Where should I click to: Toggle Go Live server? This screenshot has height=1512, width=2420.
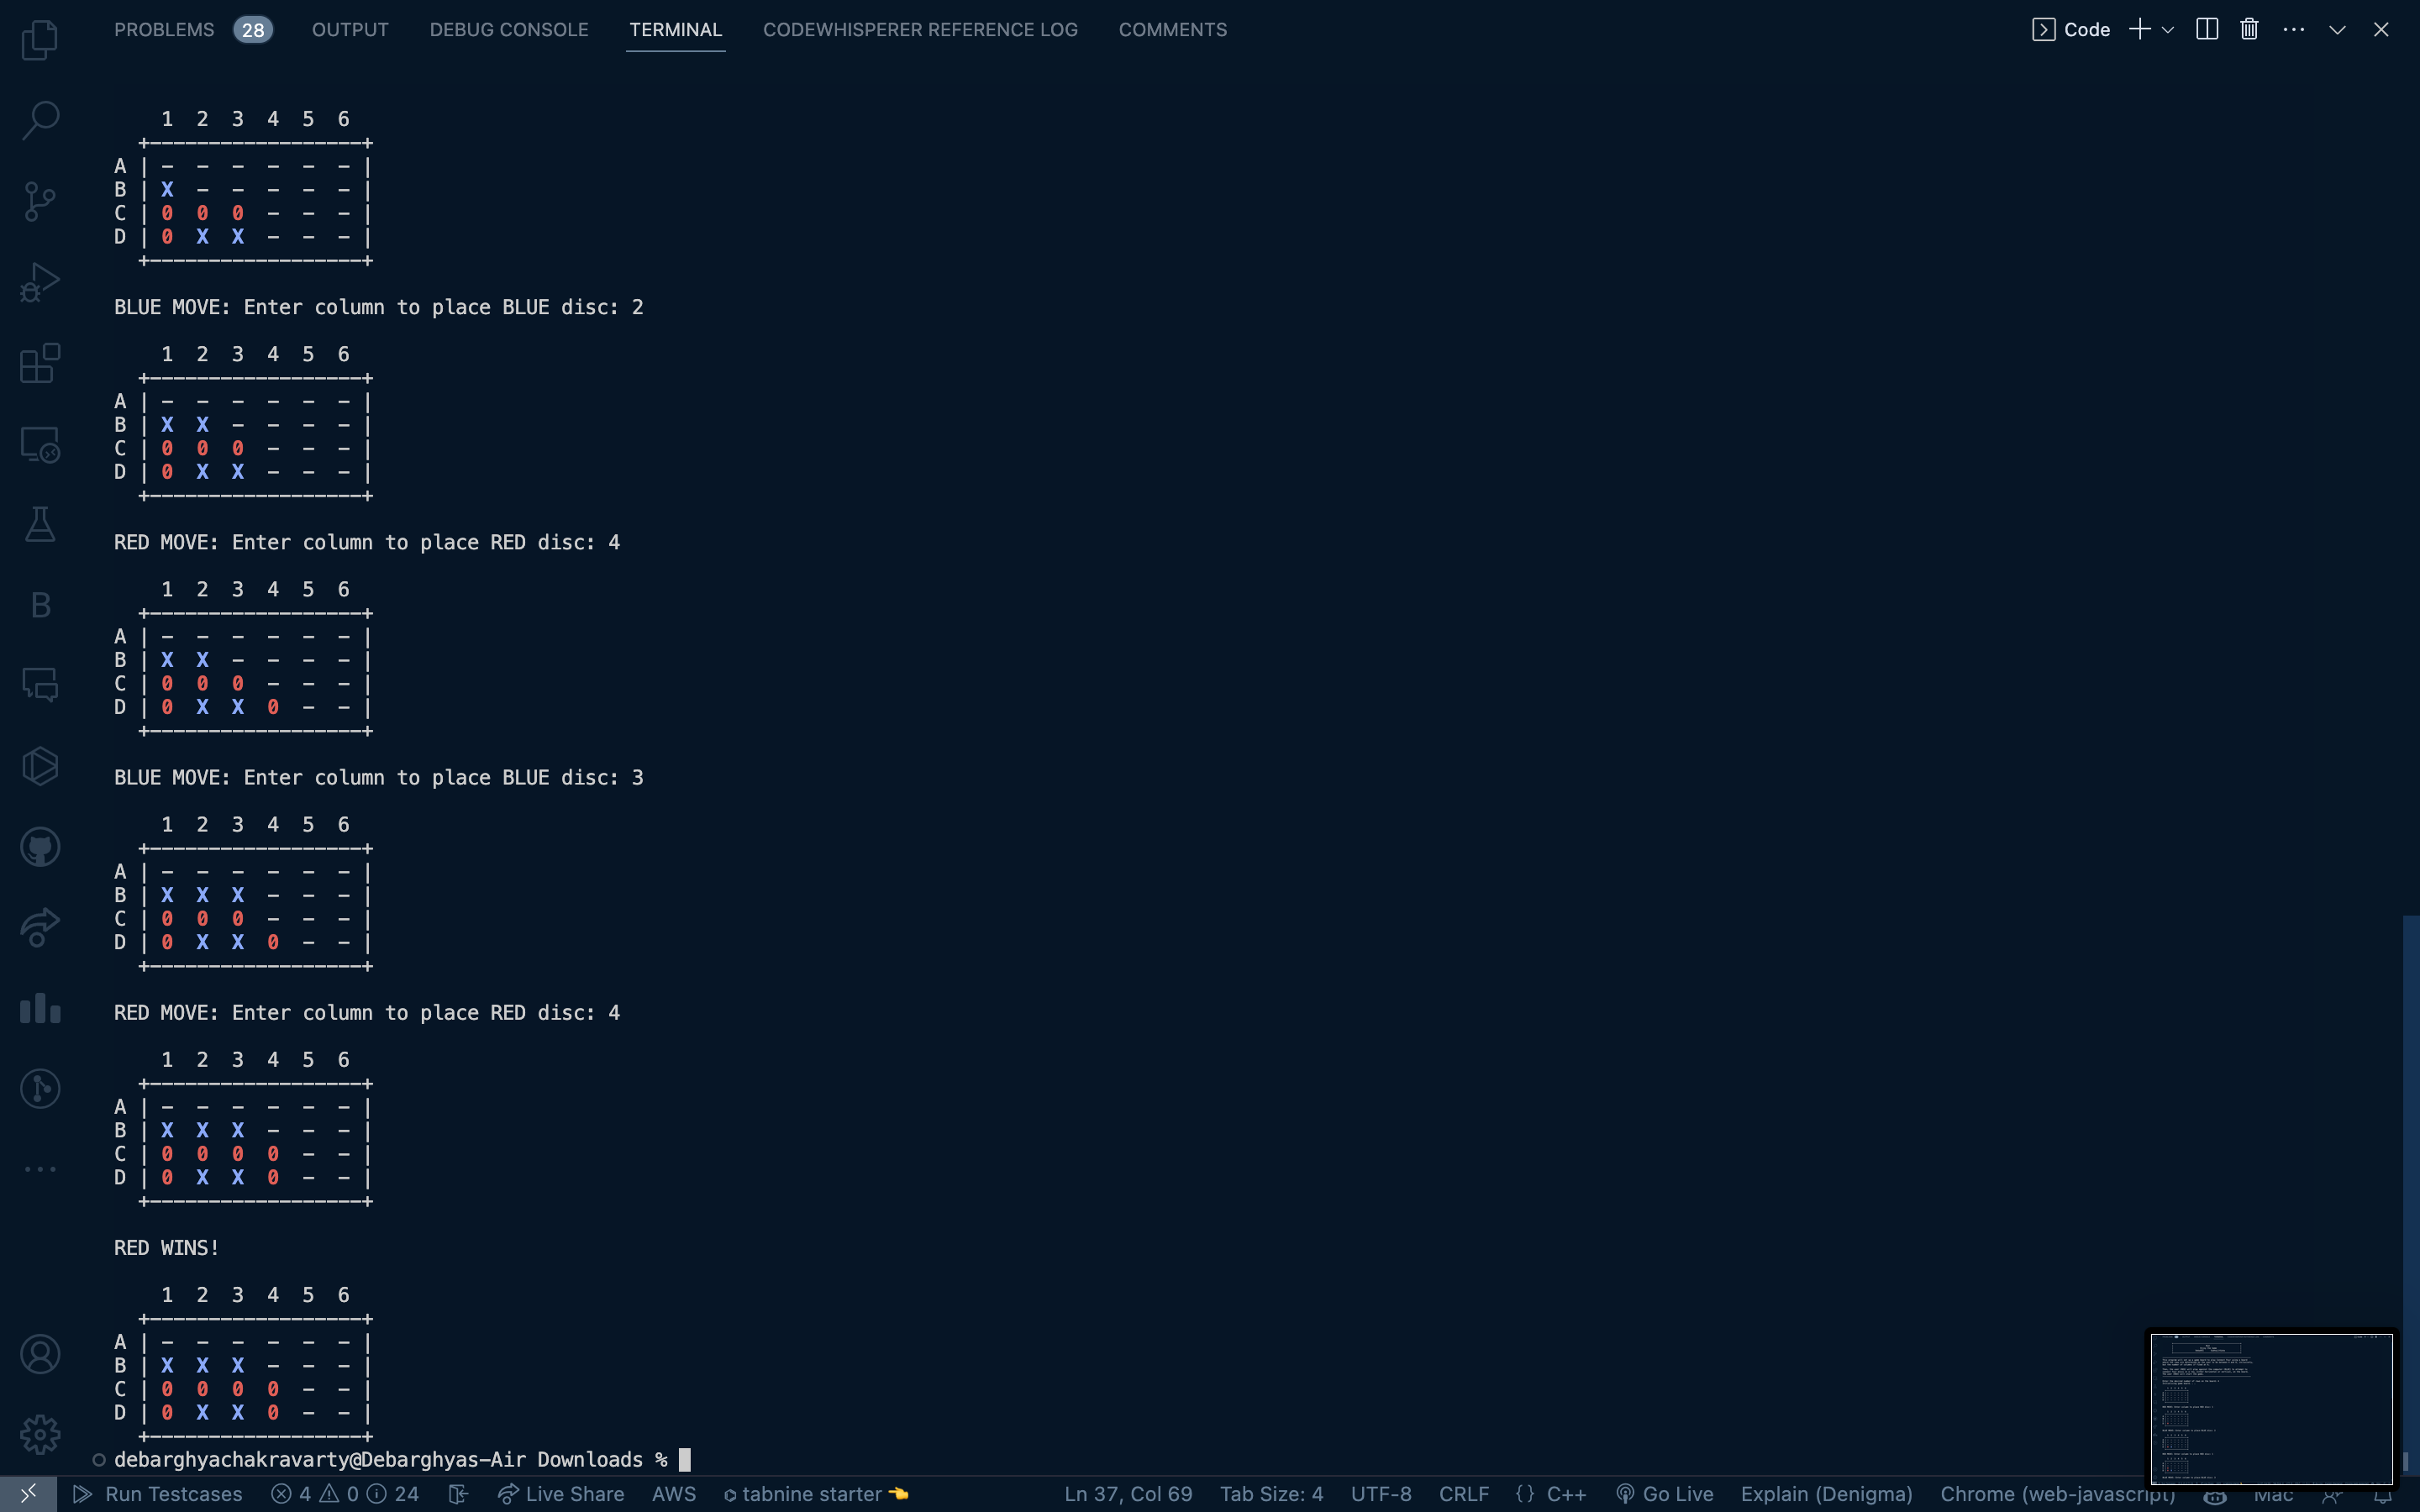click(x=1665, y=1494)
